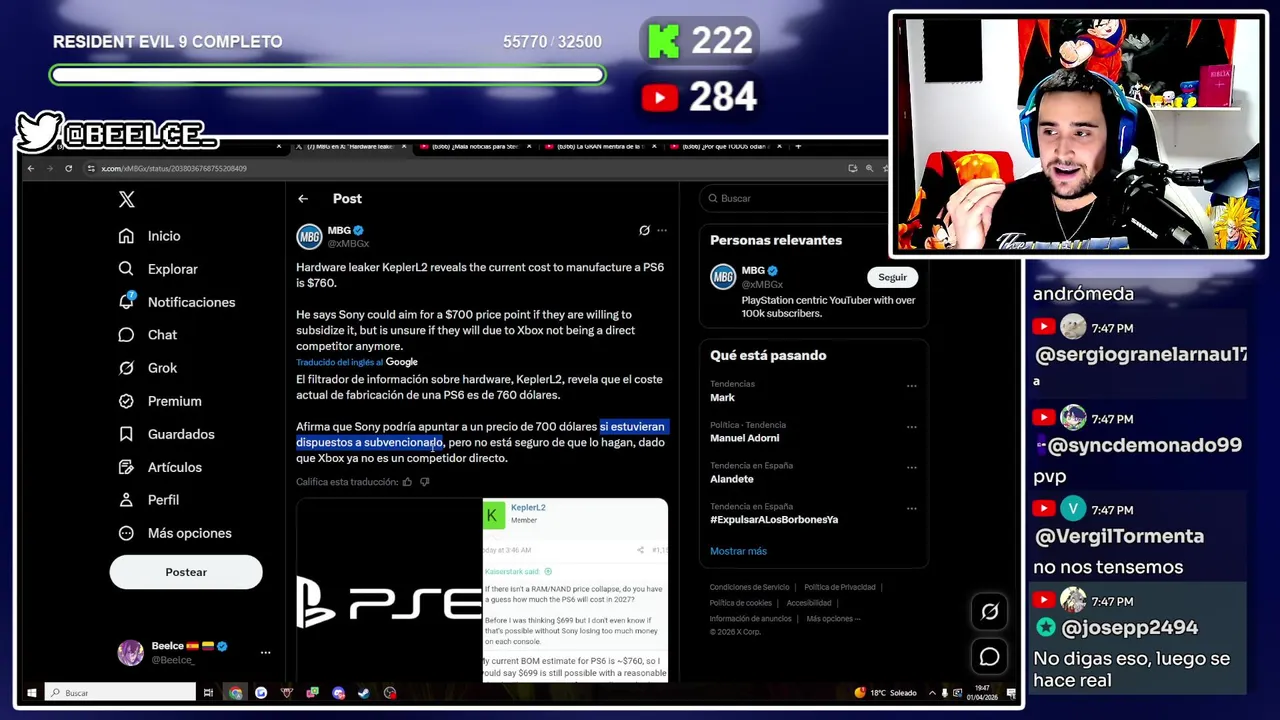Click MBG's avatar on the post
This screenshot has height=720, width=1280.
tap(309, 237)
